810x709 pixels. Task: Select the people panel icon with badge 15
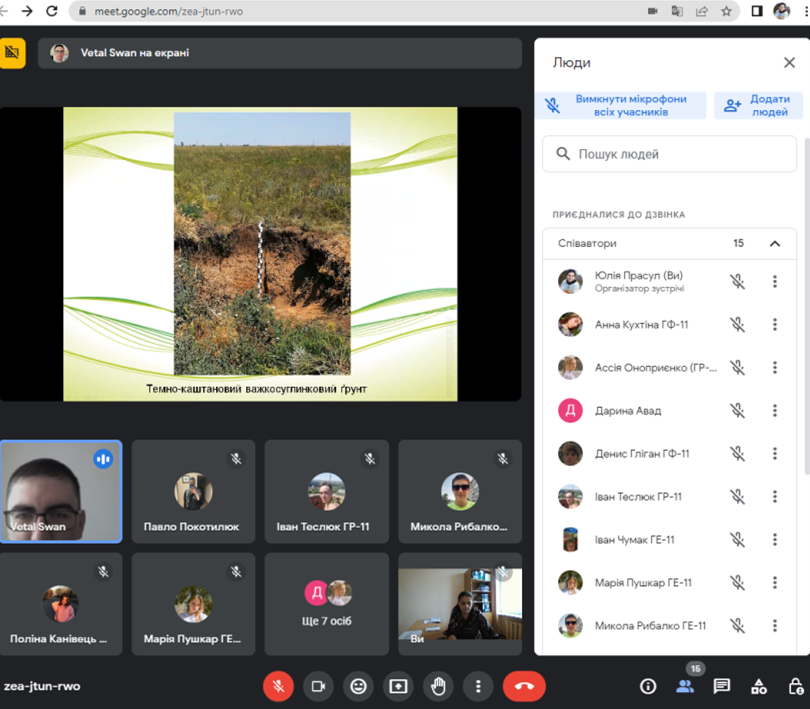pyautogui.click(x=685, y=686)
